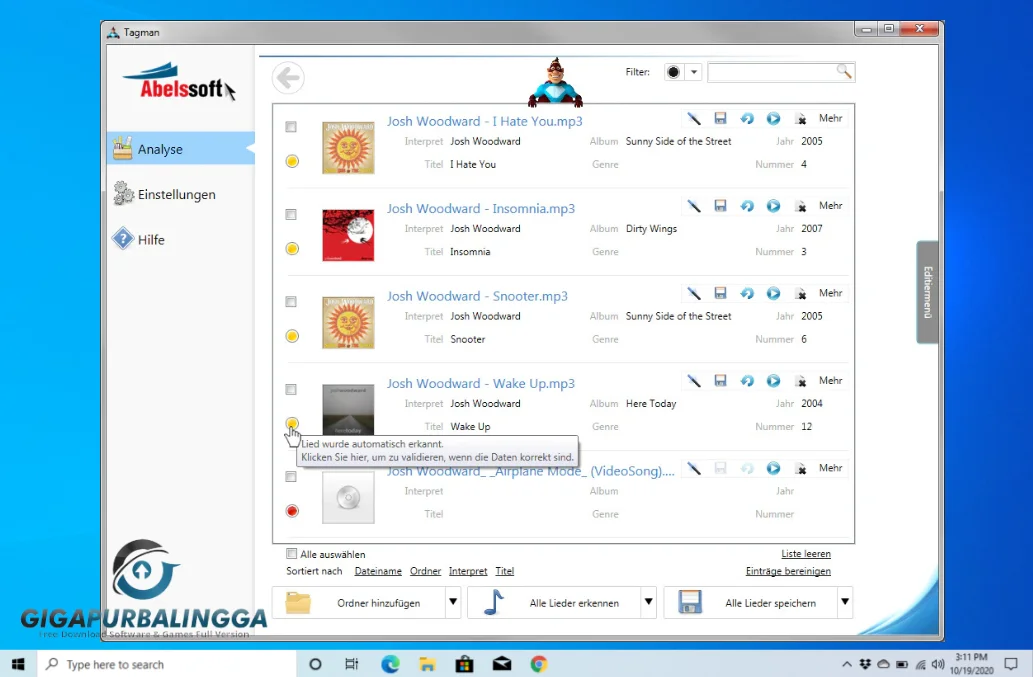
Task: Undo changes for Wake Up.mp3
Action: click(x=746, y=381)
